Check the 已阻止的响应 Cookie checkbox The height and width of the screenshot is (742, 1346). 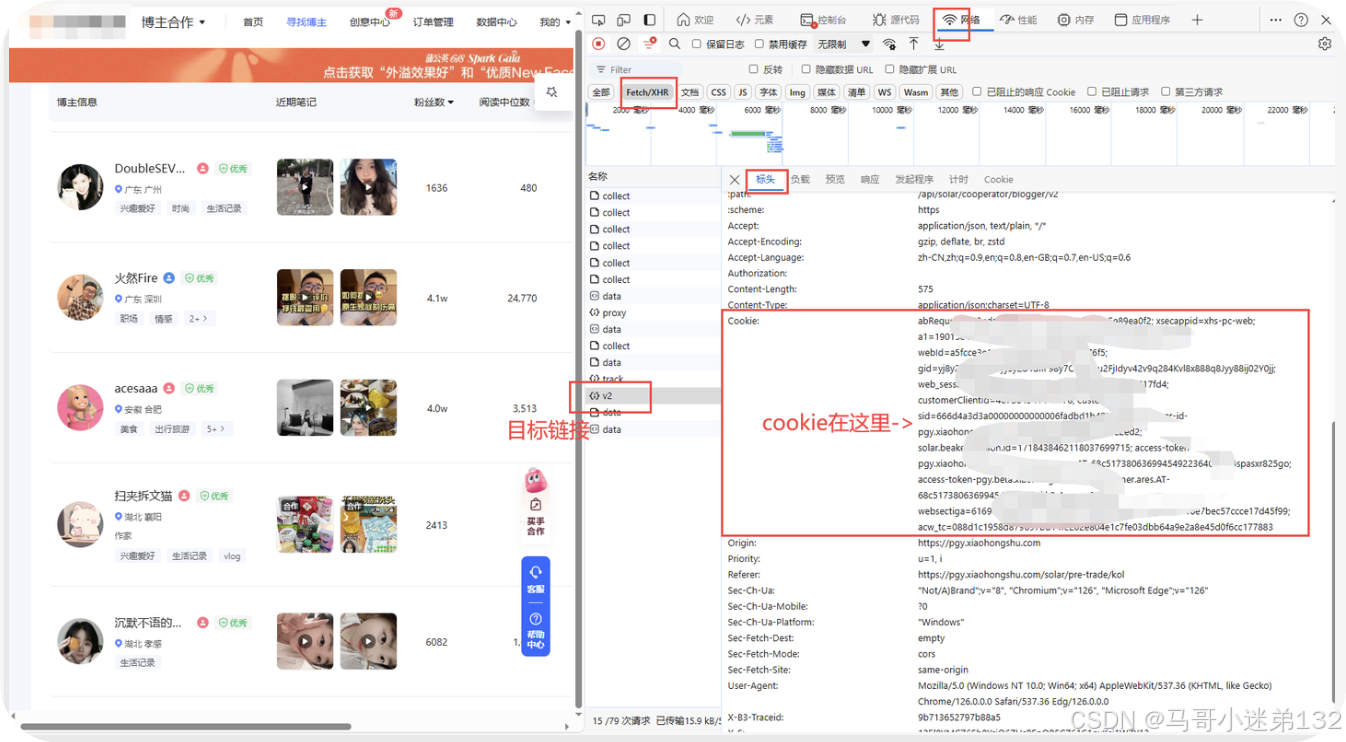[977, 92]
